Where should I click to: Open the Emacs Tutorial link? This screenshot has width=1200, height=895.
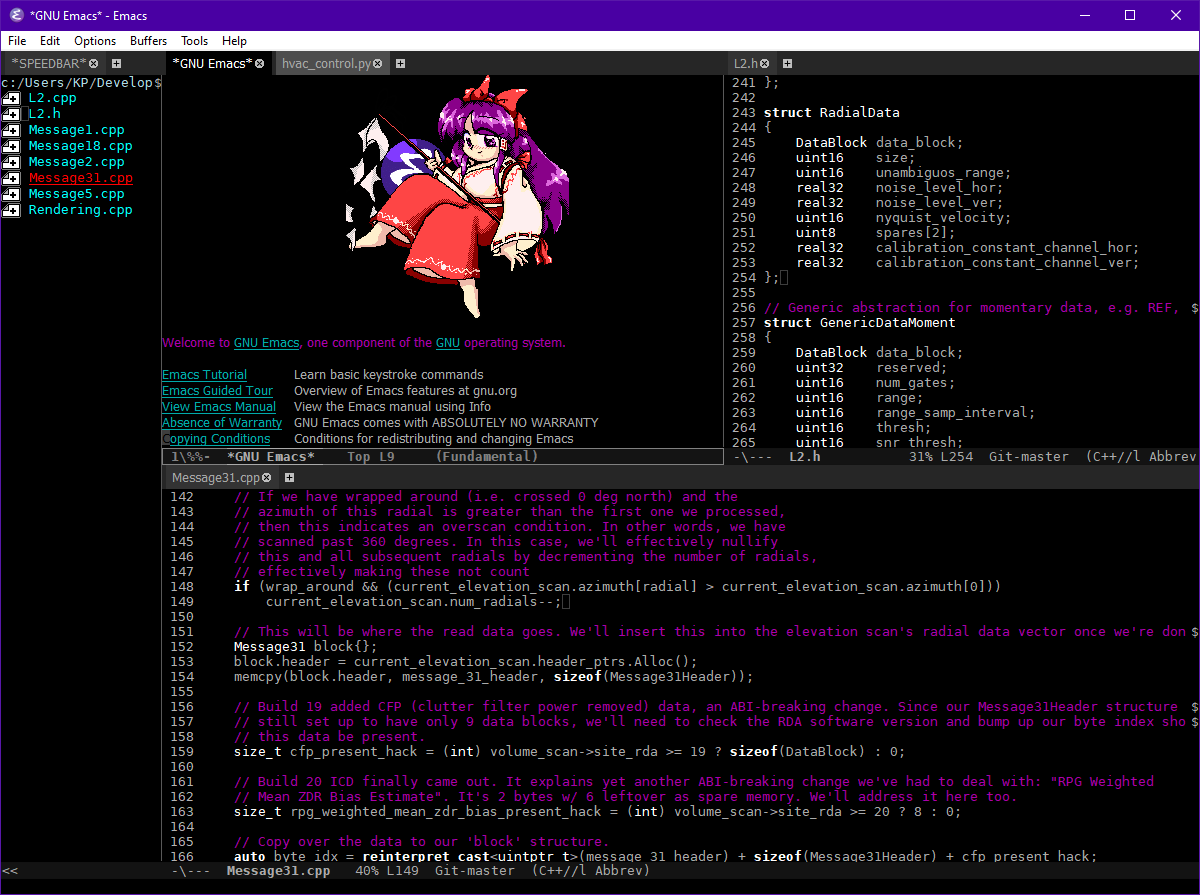(x=203, y=374)
